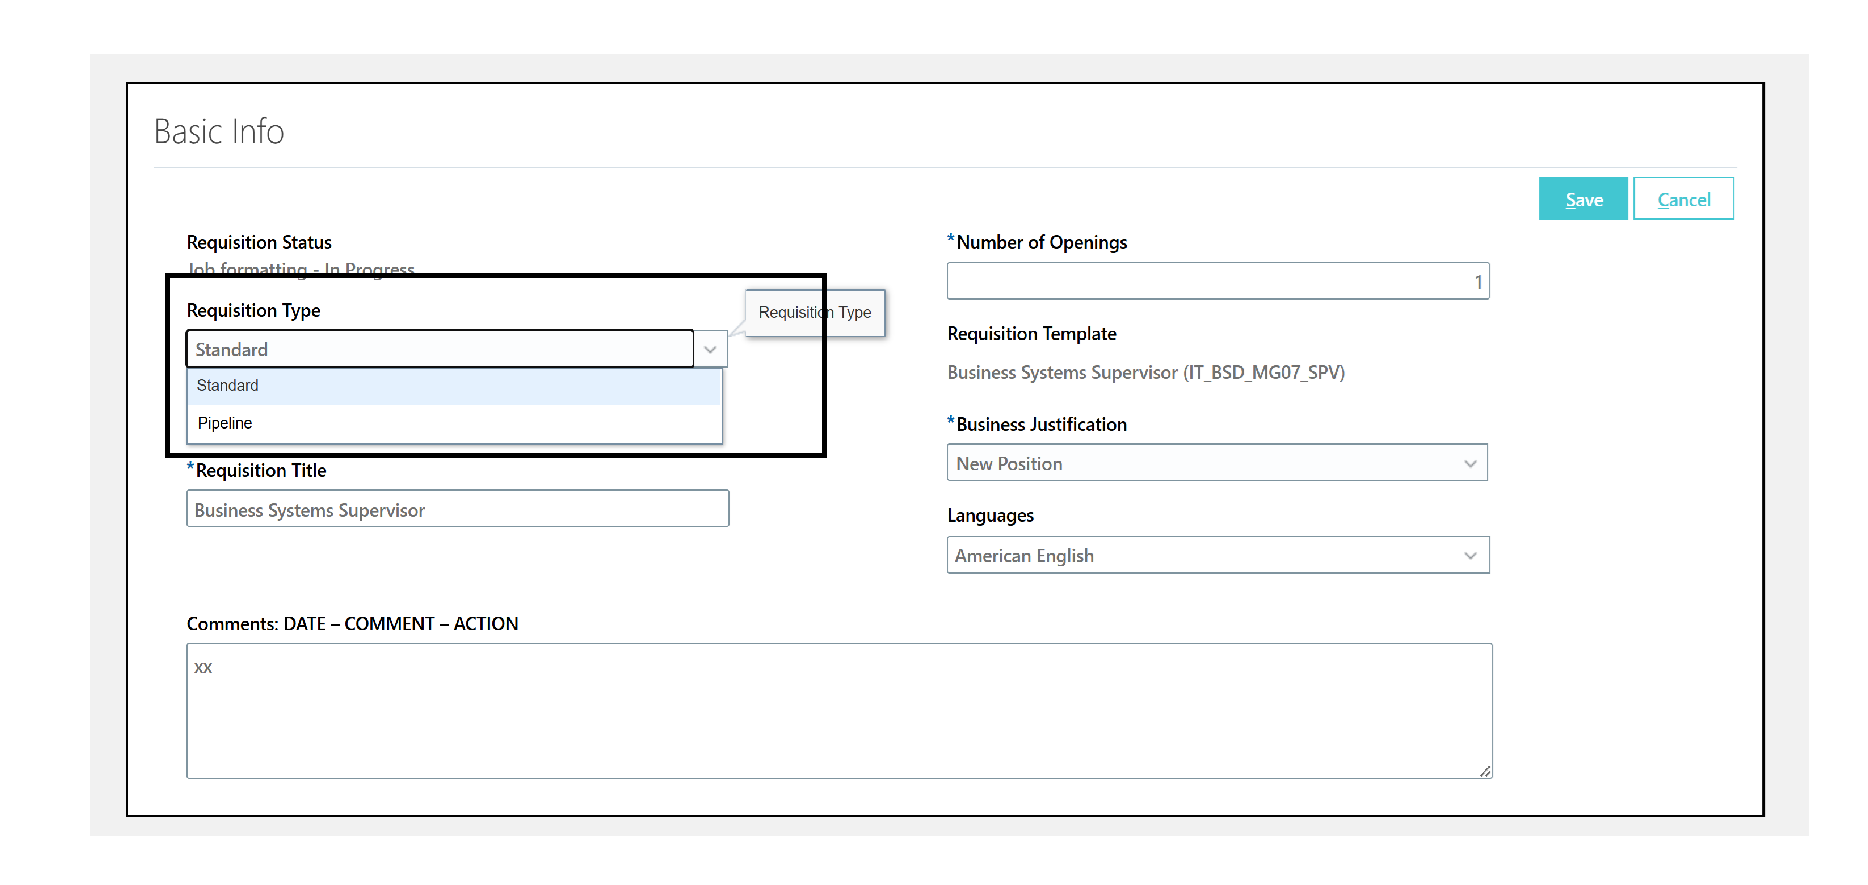Image resolution: width=1868 pixels, height=885 pixels.
Task: Edit the Number of Openings field
Action: pyautogui.click(x=1218, y=281)
